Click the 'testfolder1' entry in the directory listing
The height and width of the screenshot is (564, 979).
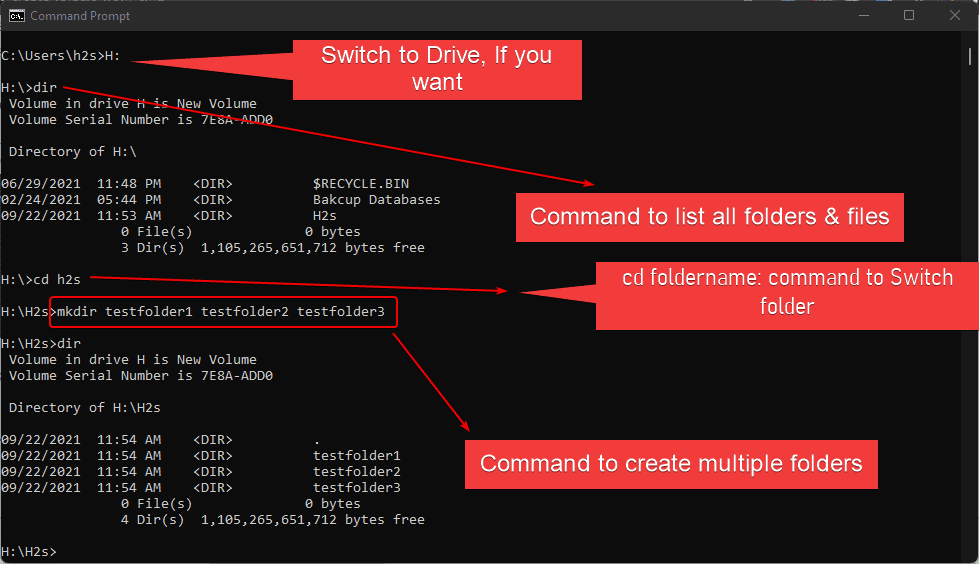[357, 456]
